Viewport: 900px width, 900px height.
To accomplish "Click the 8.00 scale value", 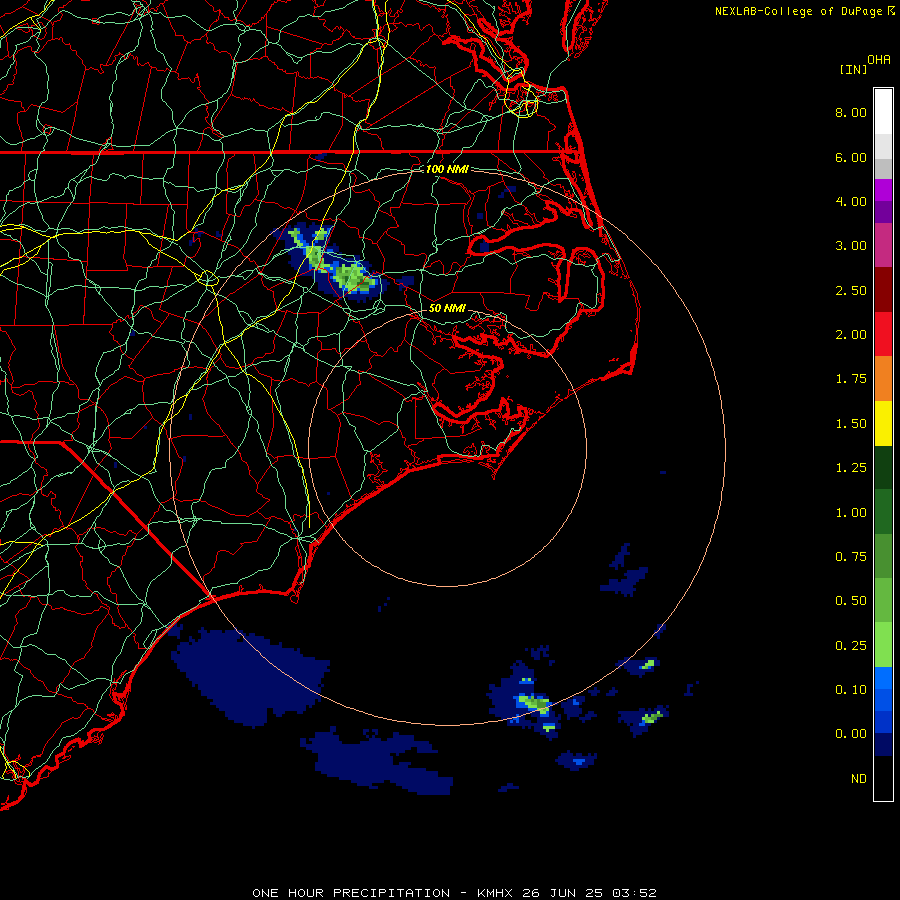I will click(x=851, y=112).
